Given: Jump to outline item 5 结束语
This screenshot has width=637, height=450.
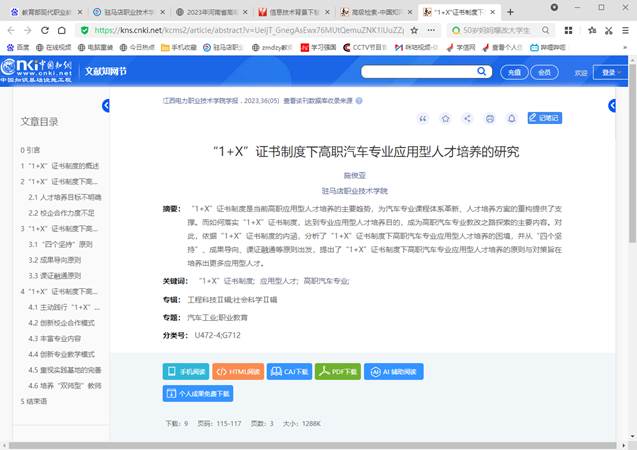Looking at the screenshot, I should point(34,402).
